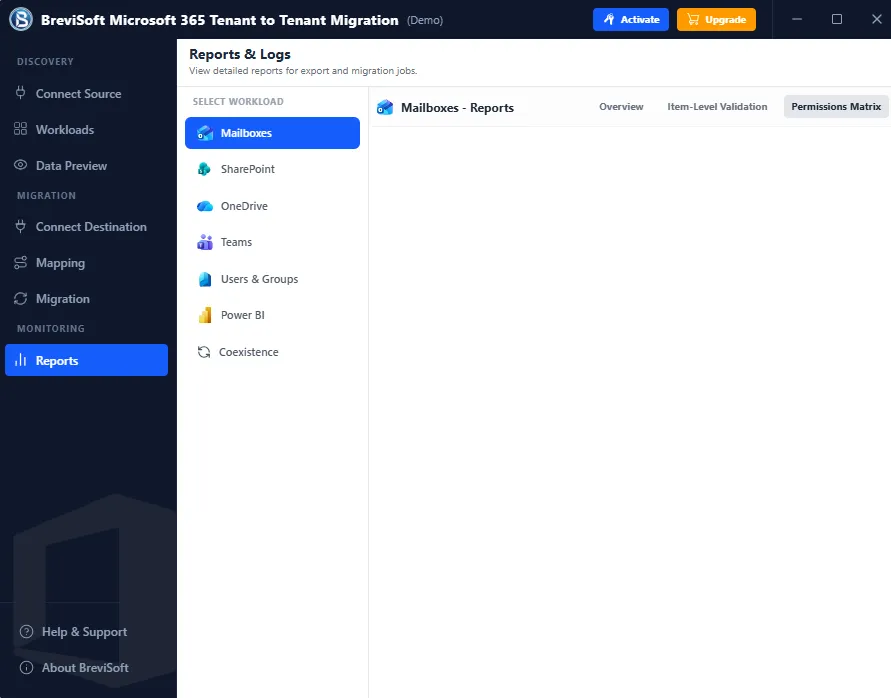Screen dimensions: 891x698
Task: Click the Coexistence sync icon
Action: 204,352
